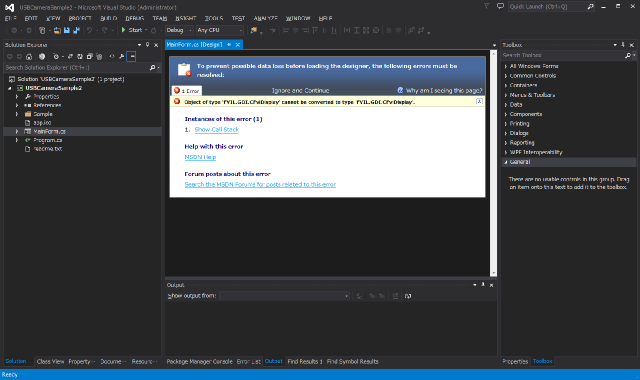Click Search the MSDN Forums link
This screenshot has width=640, height=380.
pyautogui.click(x=260, y=184)
